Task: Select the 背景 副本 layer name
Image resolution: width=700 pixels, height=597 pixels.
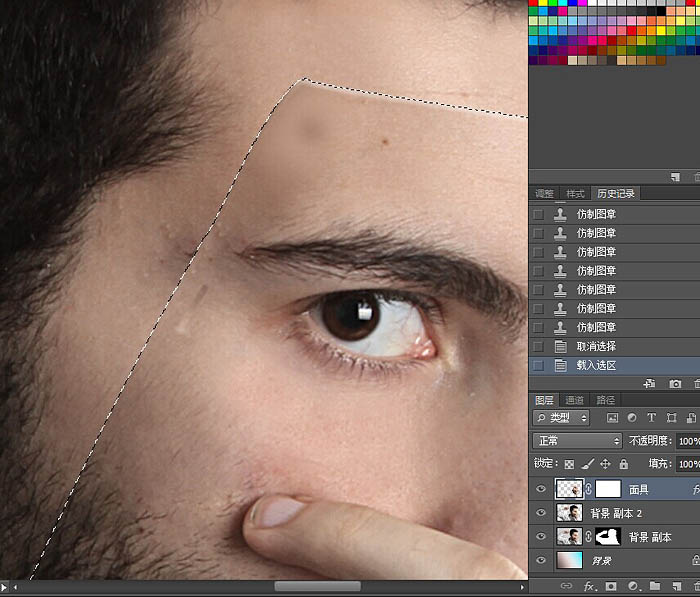Action: coord(650,537)
